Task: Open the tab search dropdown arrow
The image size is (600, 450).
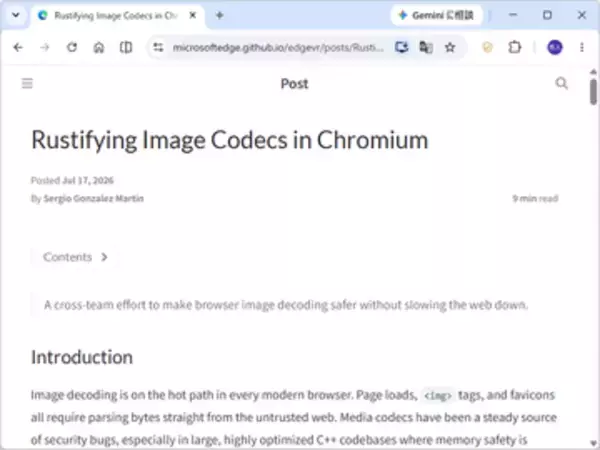Action: (16, 15)
